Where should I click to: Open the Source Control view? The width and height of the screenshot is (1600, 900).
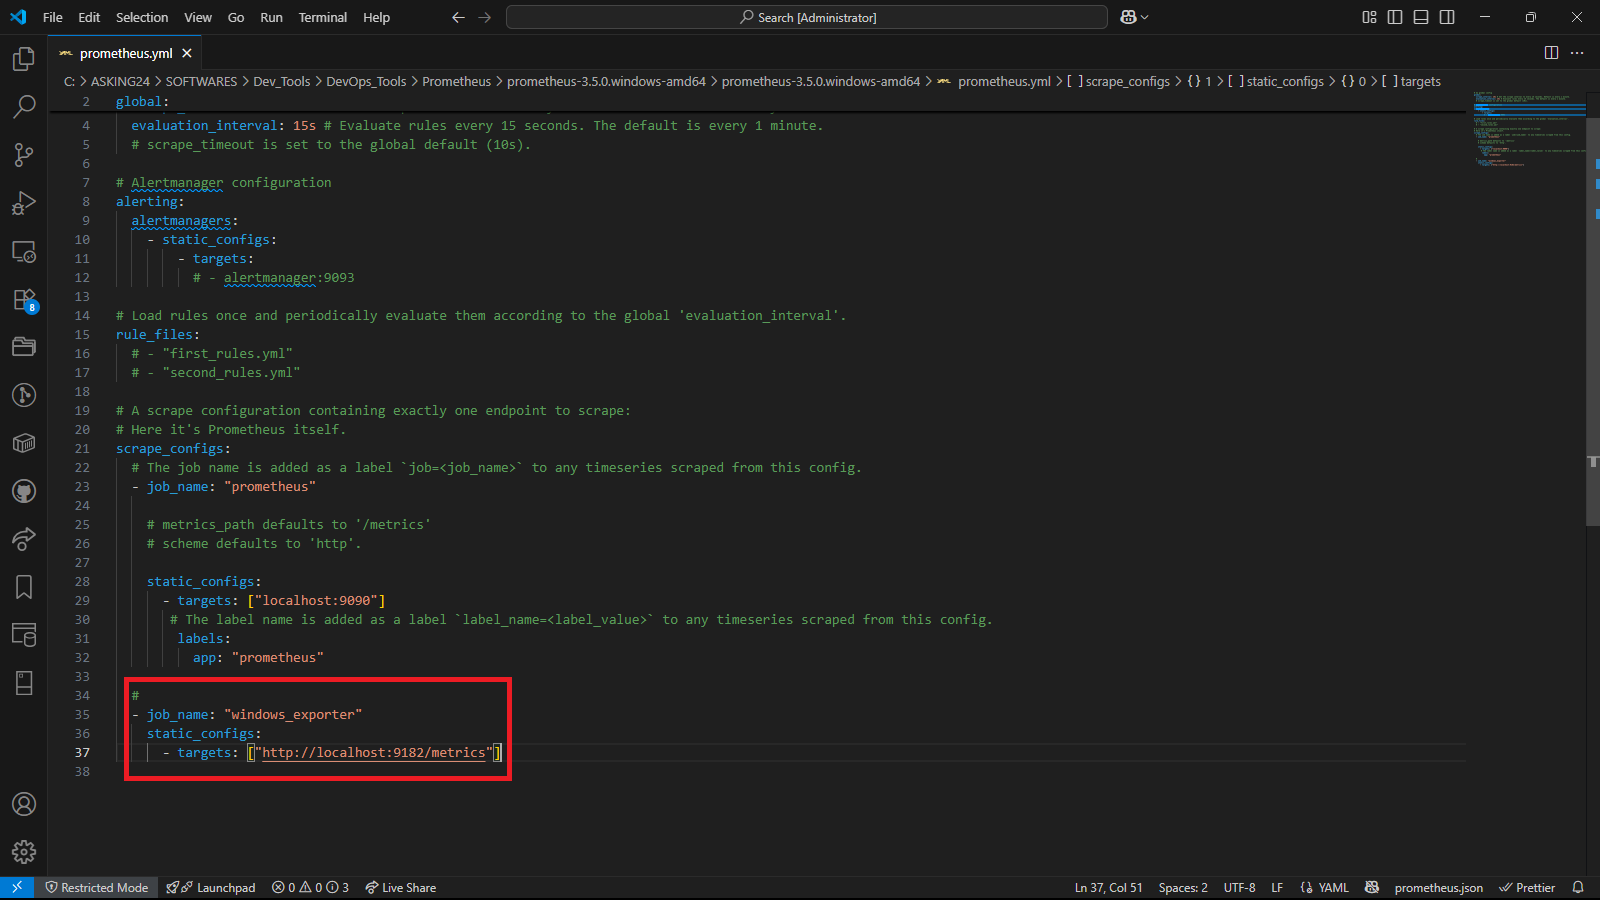tap(24, 155)
